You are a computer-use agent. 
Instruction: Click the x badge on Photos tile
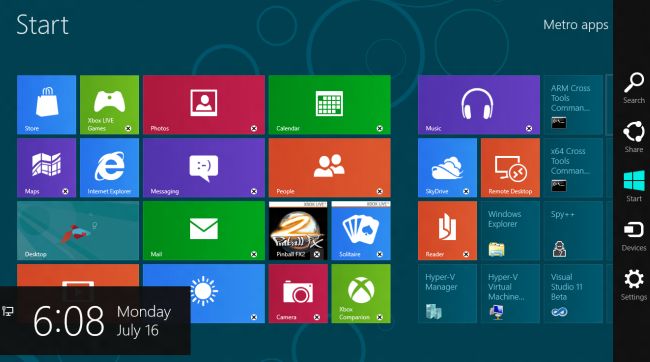coord(254,129)
